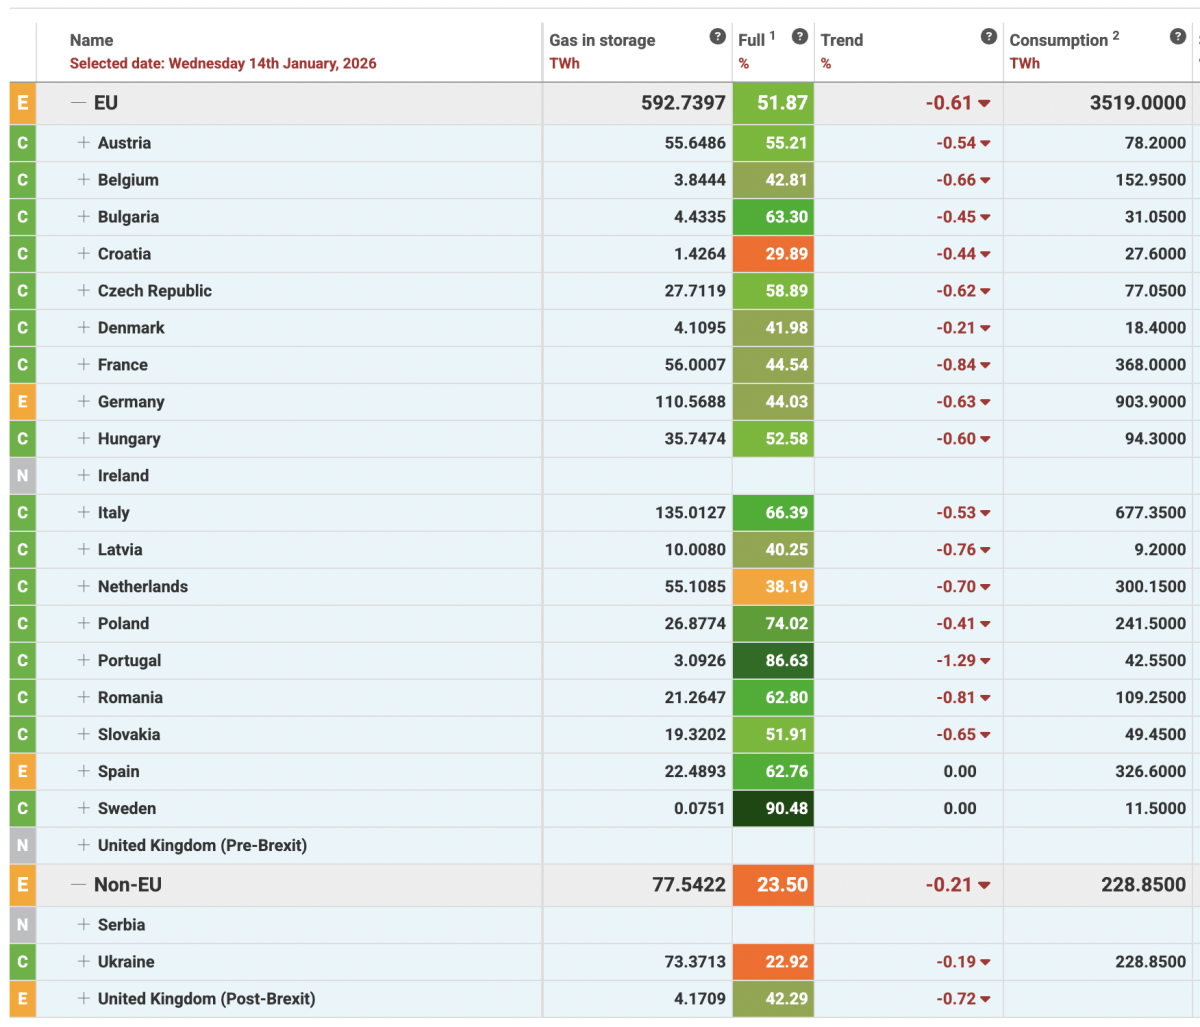Expand the Ukraine row
The width and height of the screenshot is (1200, 1027).
[84, 962]
